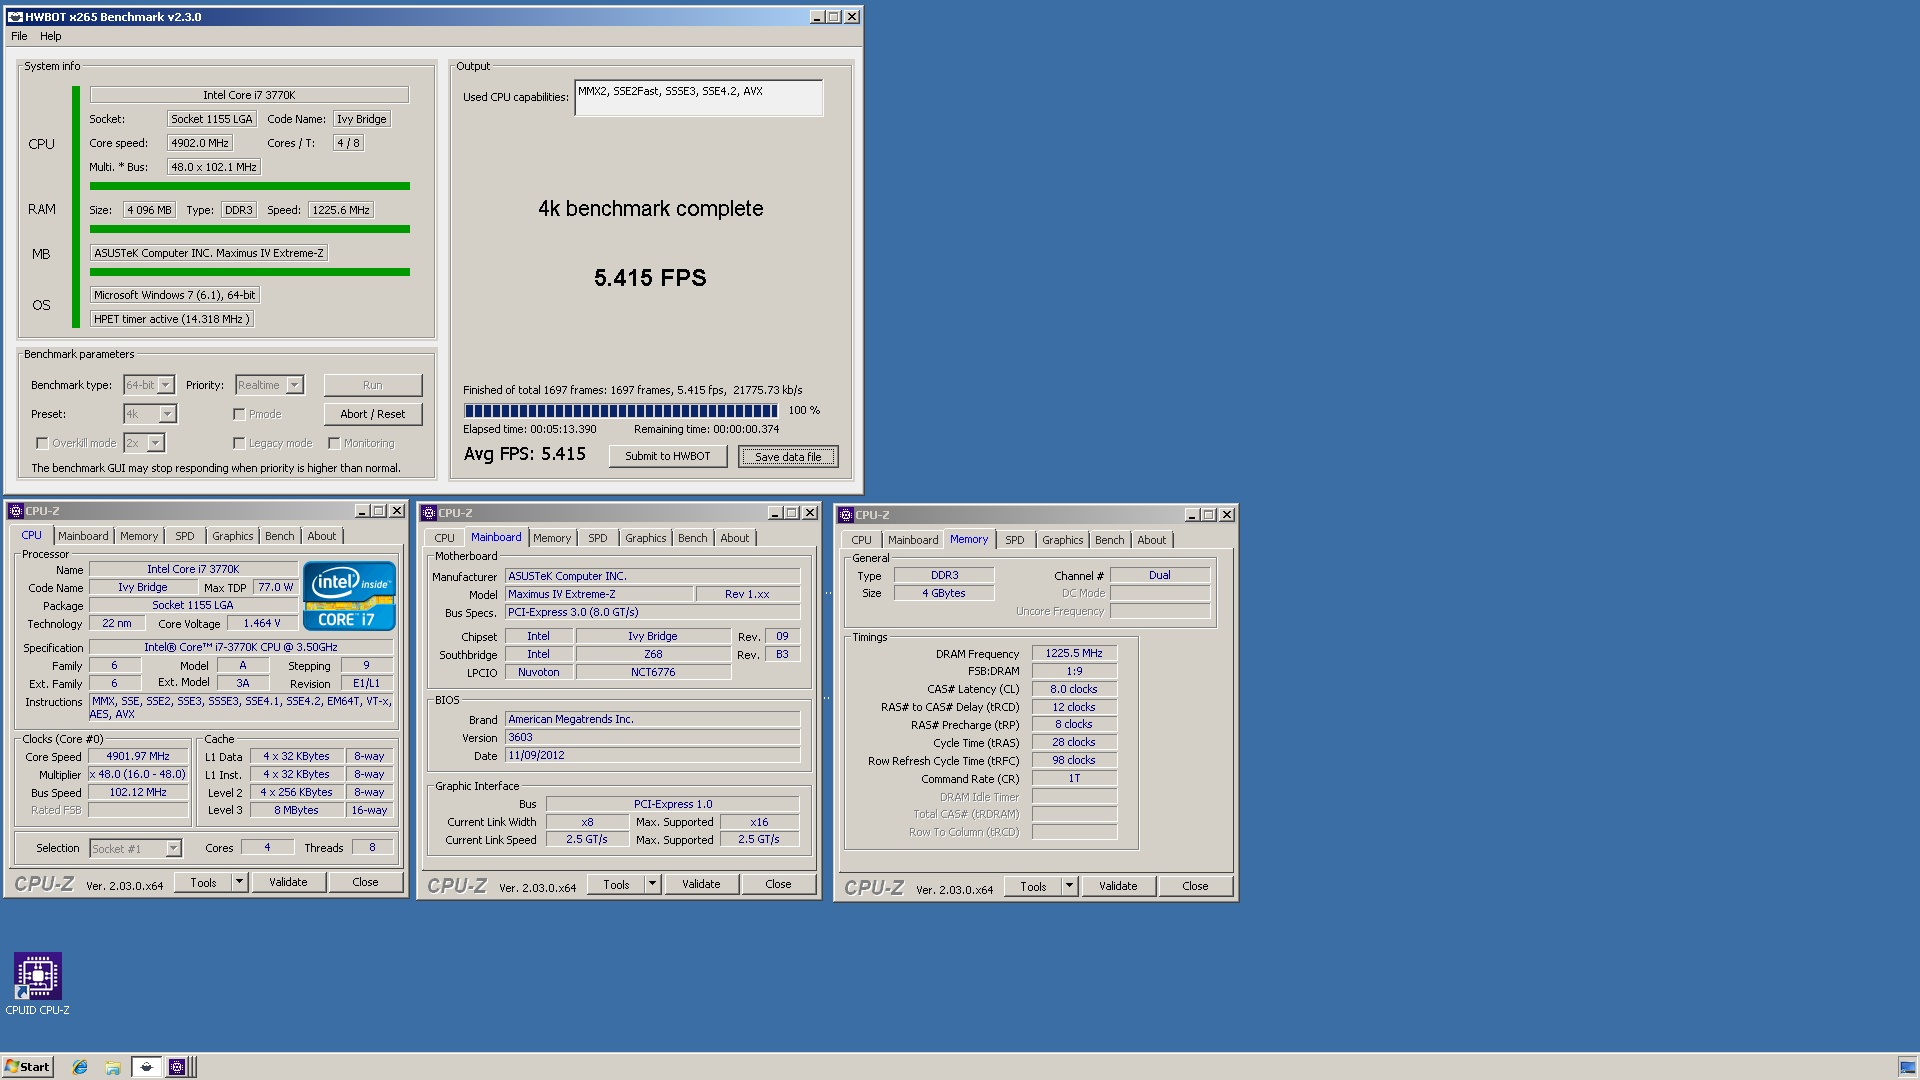Toggle the Monitoring checkbox
This screenshot has height=1080, width=1920.
(x=334, y=443)
